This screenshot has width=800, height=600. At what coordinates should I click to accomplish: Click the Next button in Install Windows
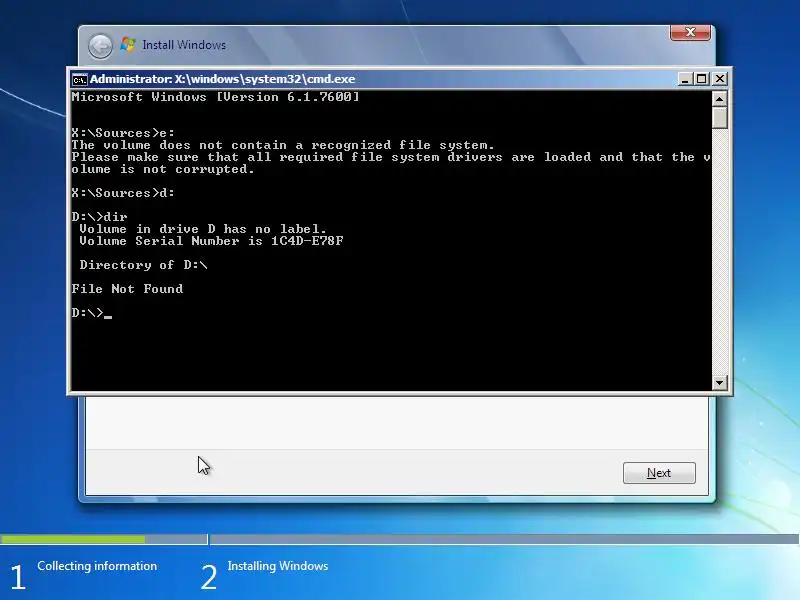(x=659, y=473)
